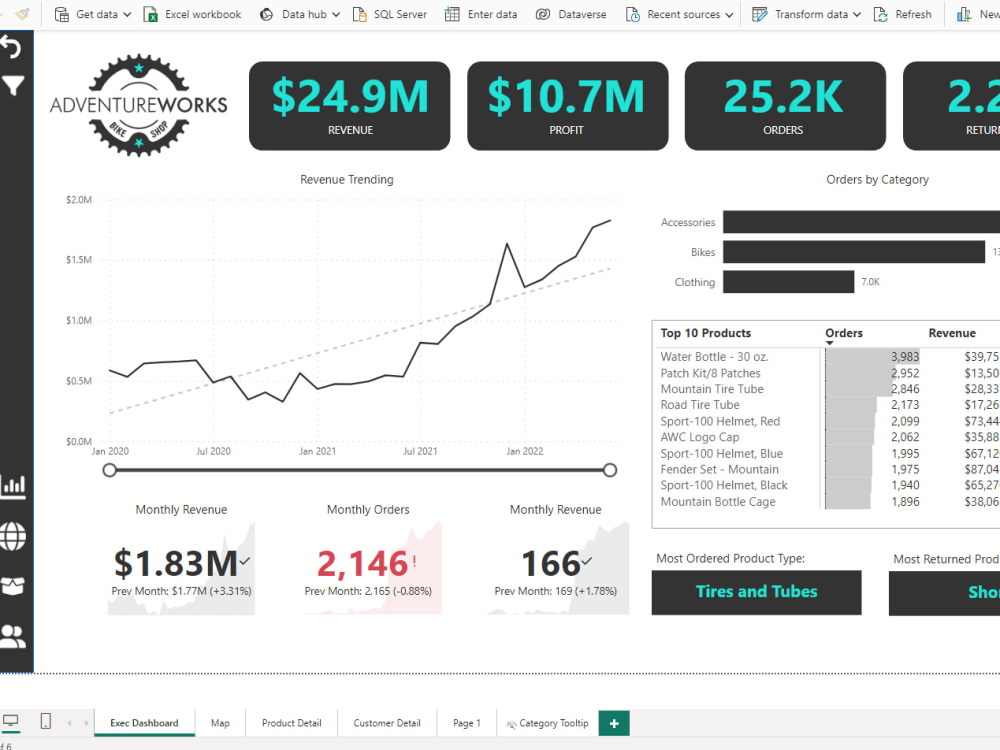Click the Dataverse icon
This screenshot has height=750, width=1000.
tap(543, 14)
